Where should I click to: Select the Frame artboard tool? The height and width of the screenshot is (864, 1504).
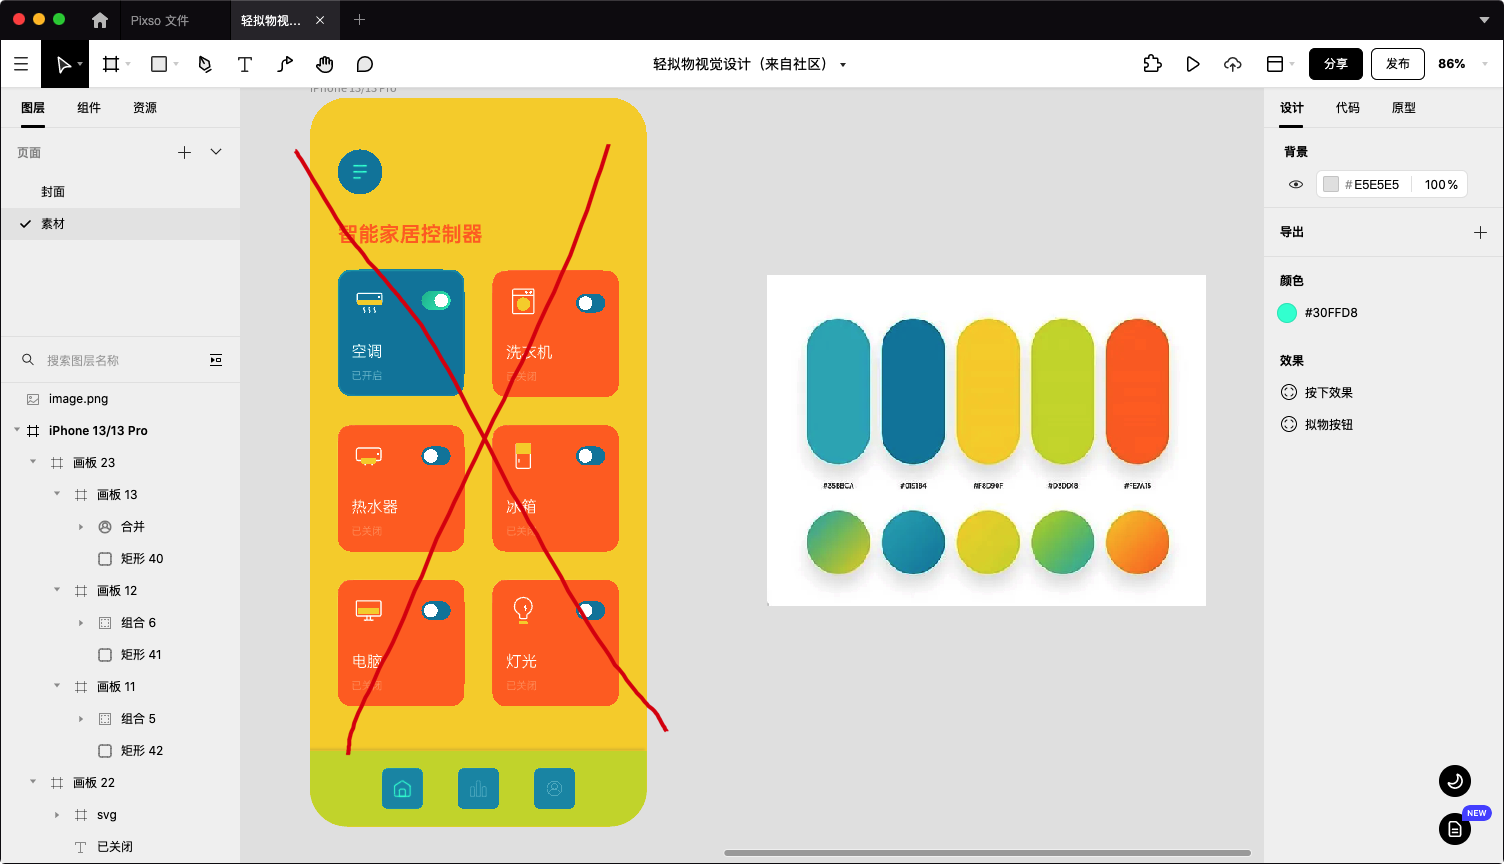(x=111, y=64)
